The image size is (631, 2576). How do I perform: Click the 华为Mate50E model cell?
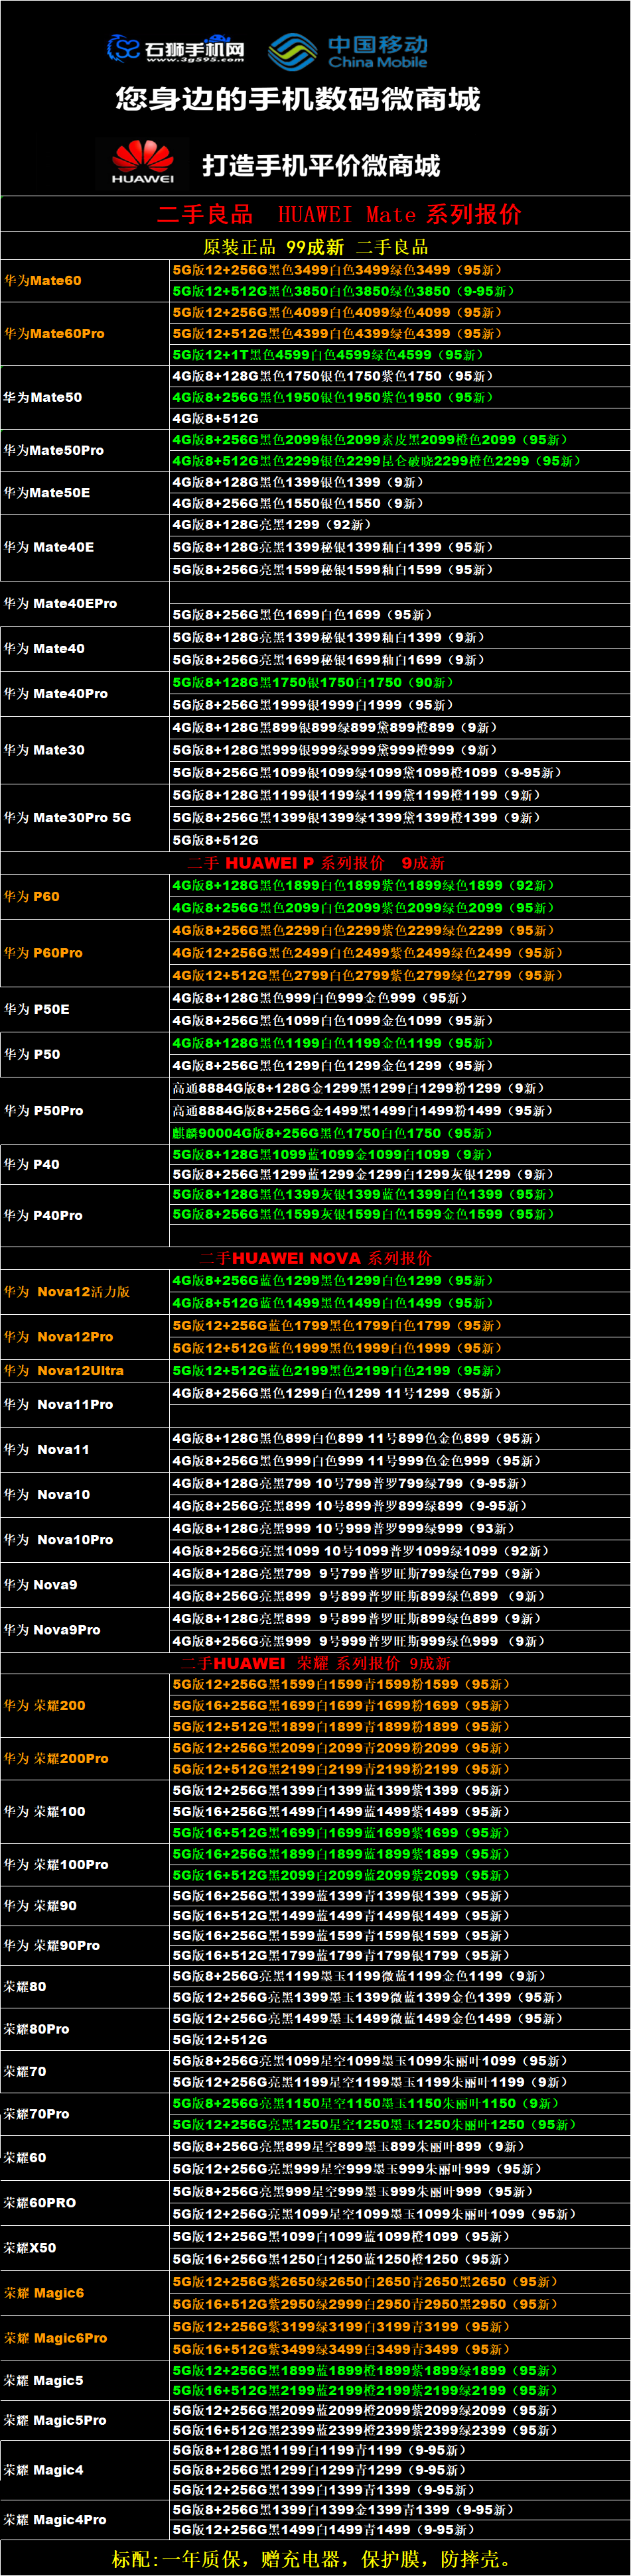click(85, 493)
